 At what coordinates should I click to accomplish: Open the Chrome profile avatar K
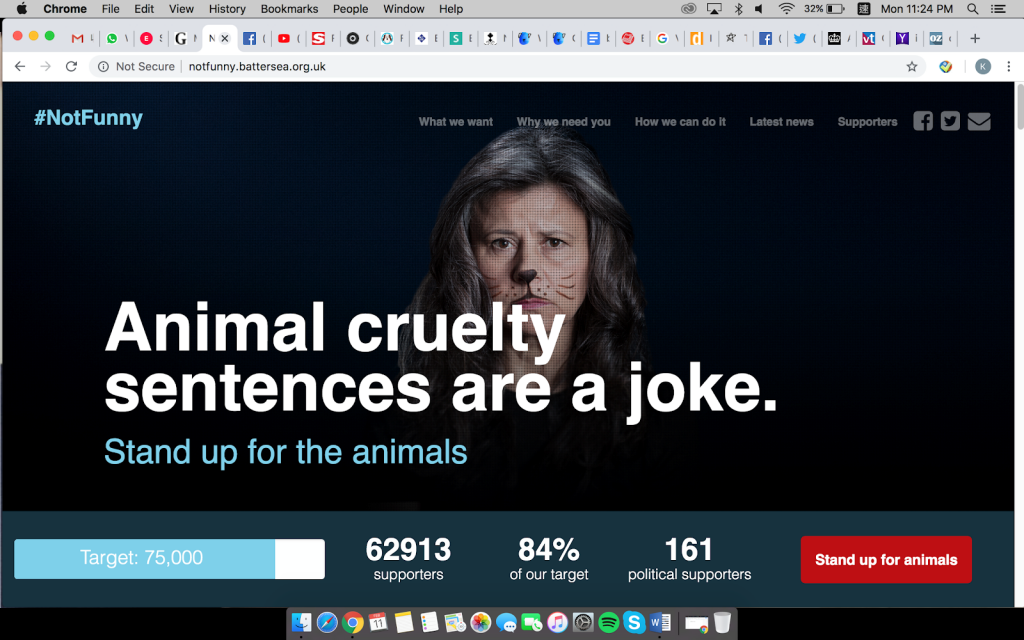click(983, 66)
